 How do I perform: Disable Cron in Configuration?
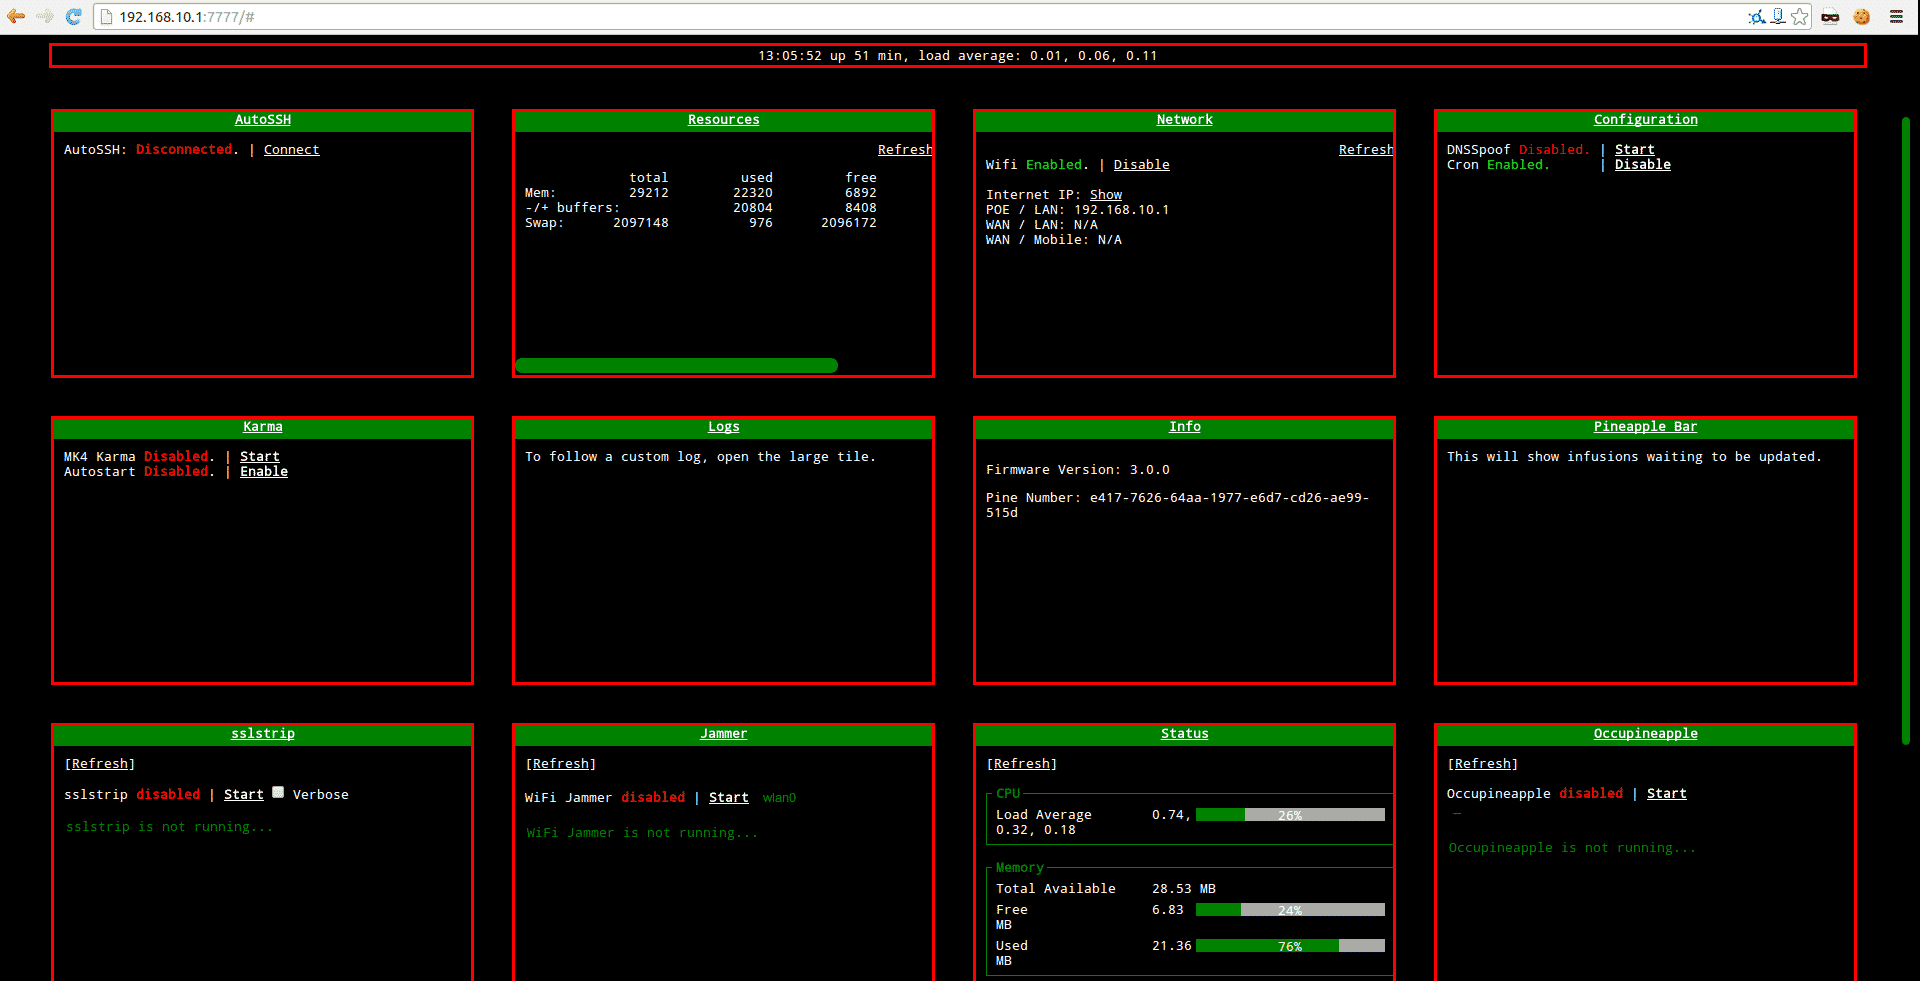(x=1643, y=165)
